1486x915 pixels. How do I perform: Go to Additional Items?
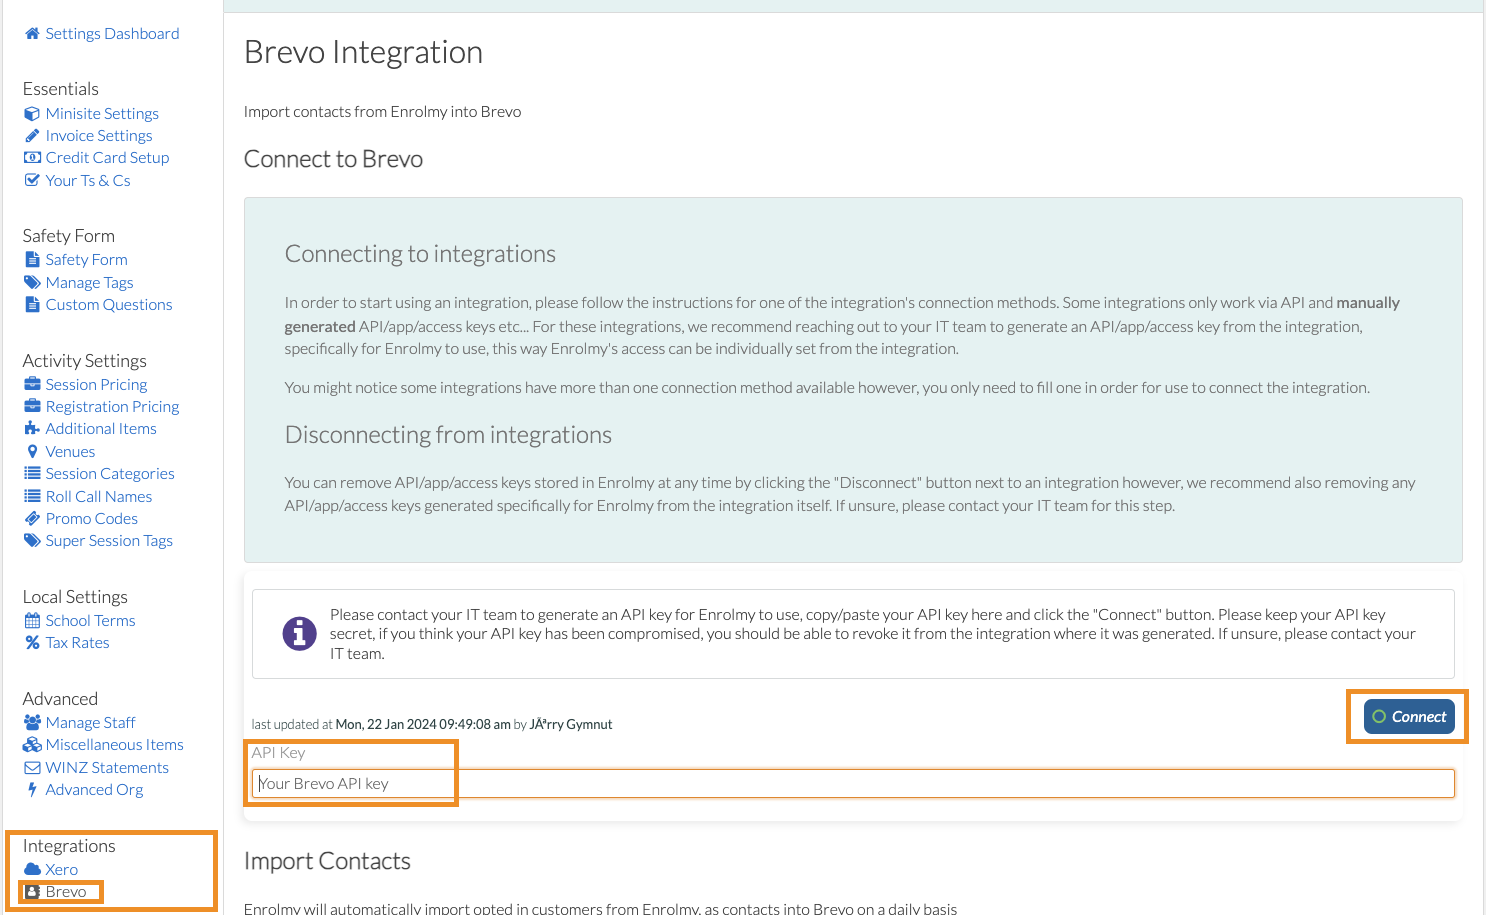click(x=101, y=429)
